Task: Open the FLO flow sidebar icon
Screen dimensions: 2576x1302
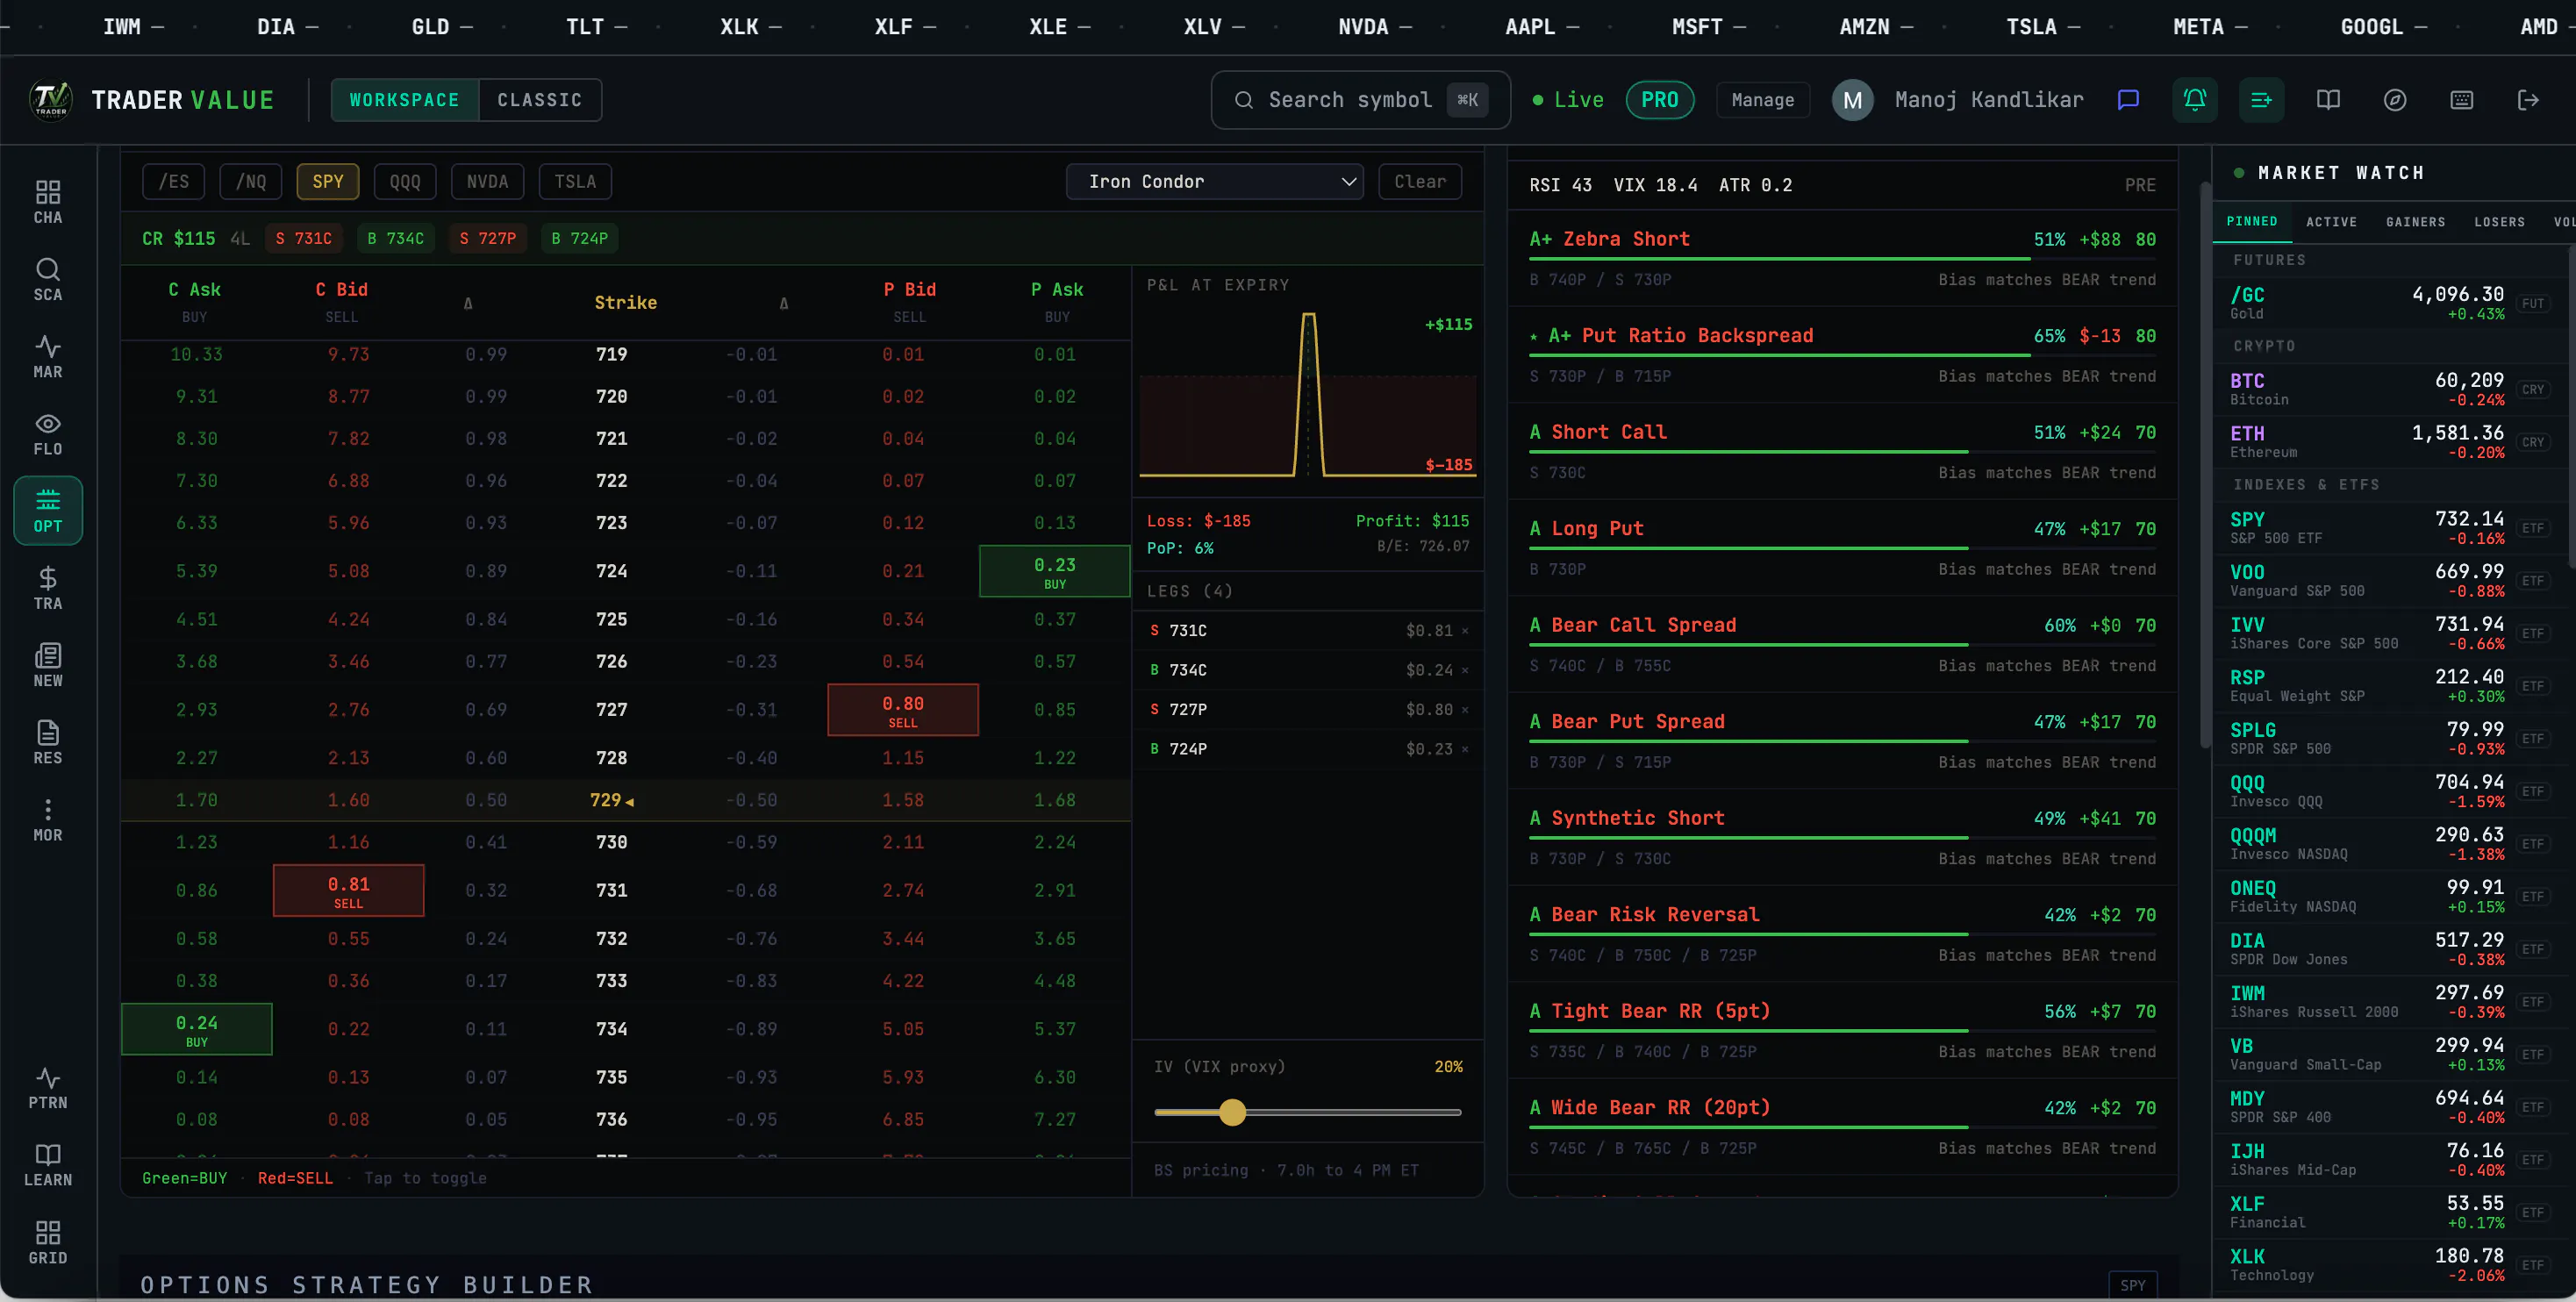Action: [48, 434]
